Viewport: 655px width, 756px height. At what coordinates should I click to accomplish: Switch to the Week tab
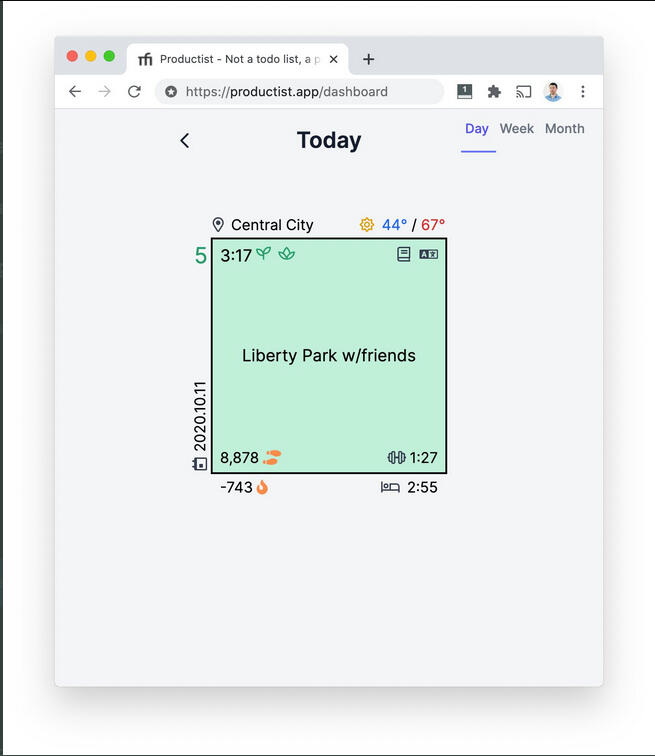click(517, 129)
